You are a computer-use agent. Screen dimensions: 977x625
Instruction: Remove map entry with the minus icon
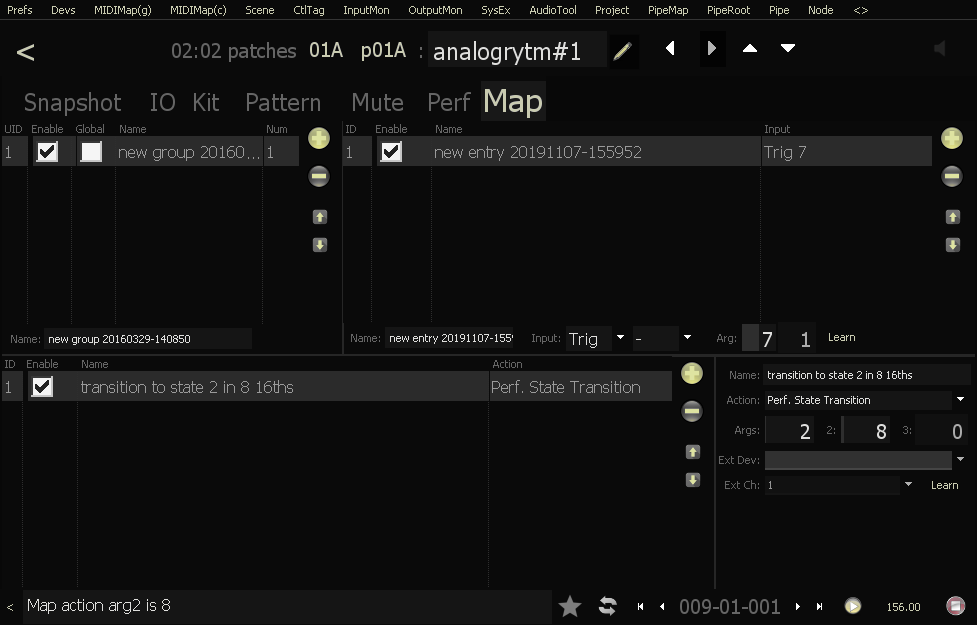[952, 177]
